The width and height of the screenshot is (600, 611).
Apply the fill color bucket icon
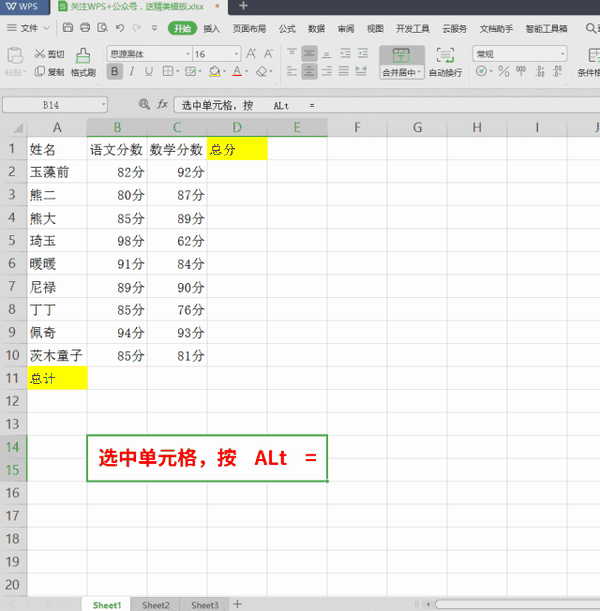[214, 71]
